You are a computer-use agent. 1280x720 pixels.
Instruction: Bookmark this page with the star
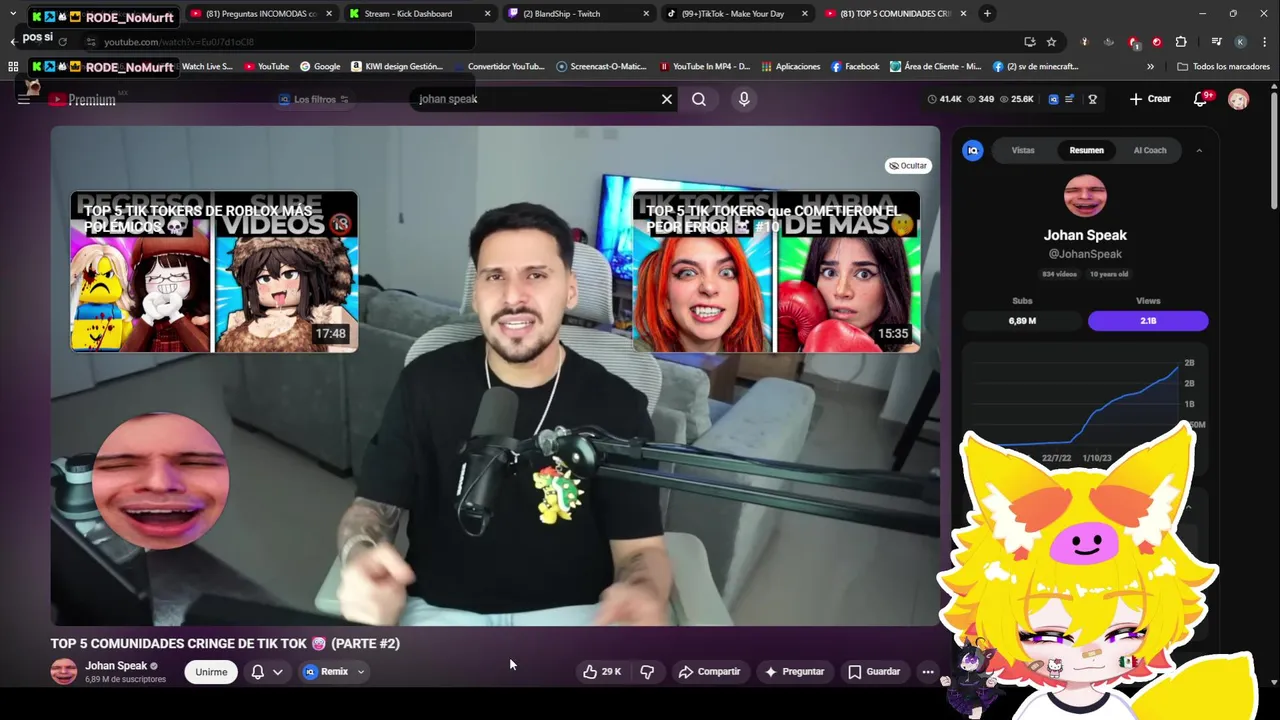1051,42
